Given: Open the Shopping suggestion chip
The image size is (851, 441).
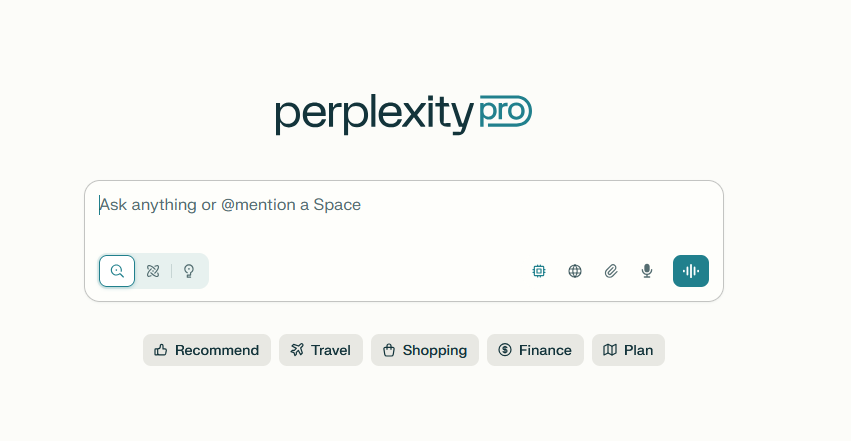Looking at the screenshot, I should (425, 350).
